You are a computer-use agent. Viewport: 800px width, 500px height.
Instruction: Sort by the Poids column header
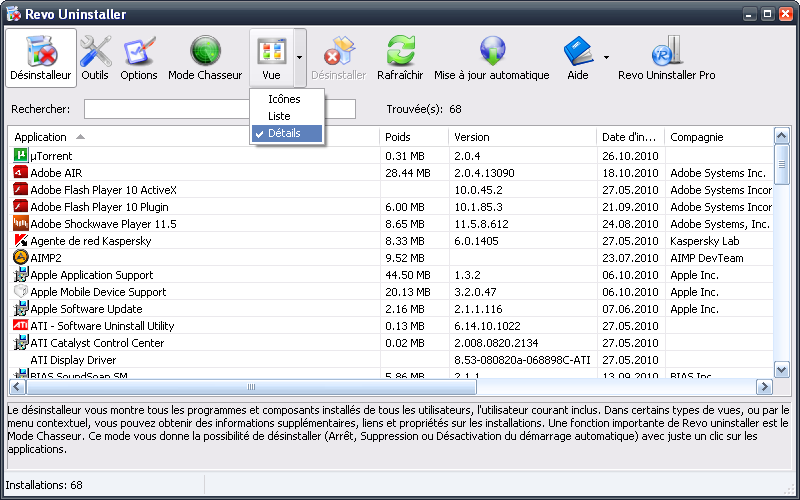(414, 137)
